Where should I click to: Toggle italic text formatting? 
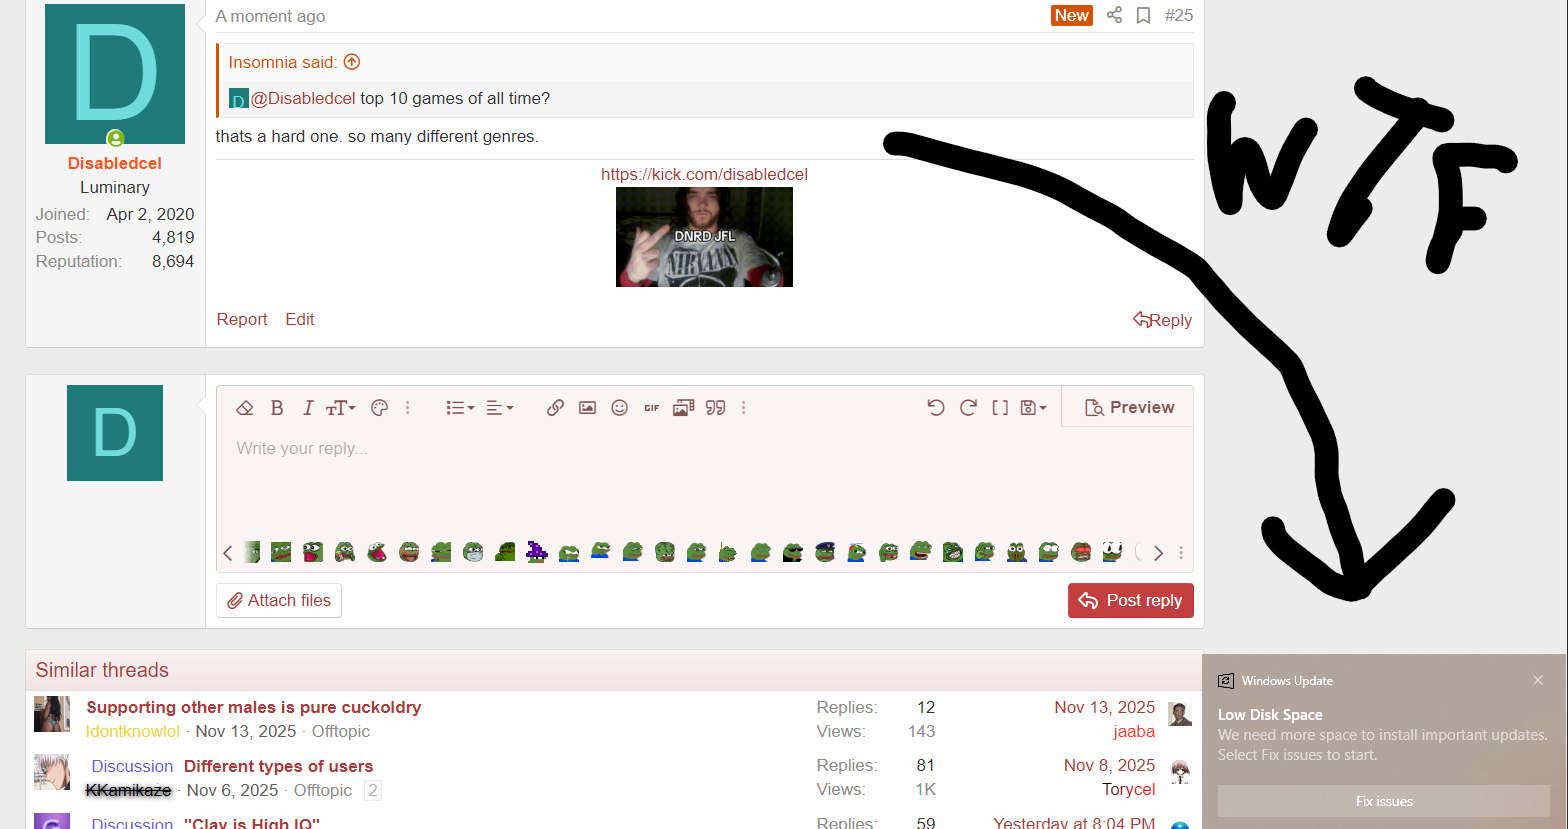click(x=308, y=408)
